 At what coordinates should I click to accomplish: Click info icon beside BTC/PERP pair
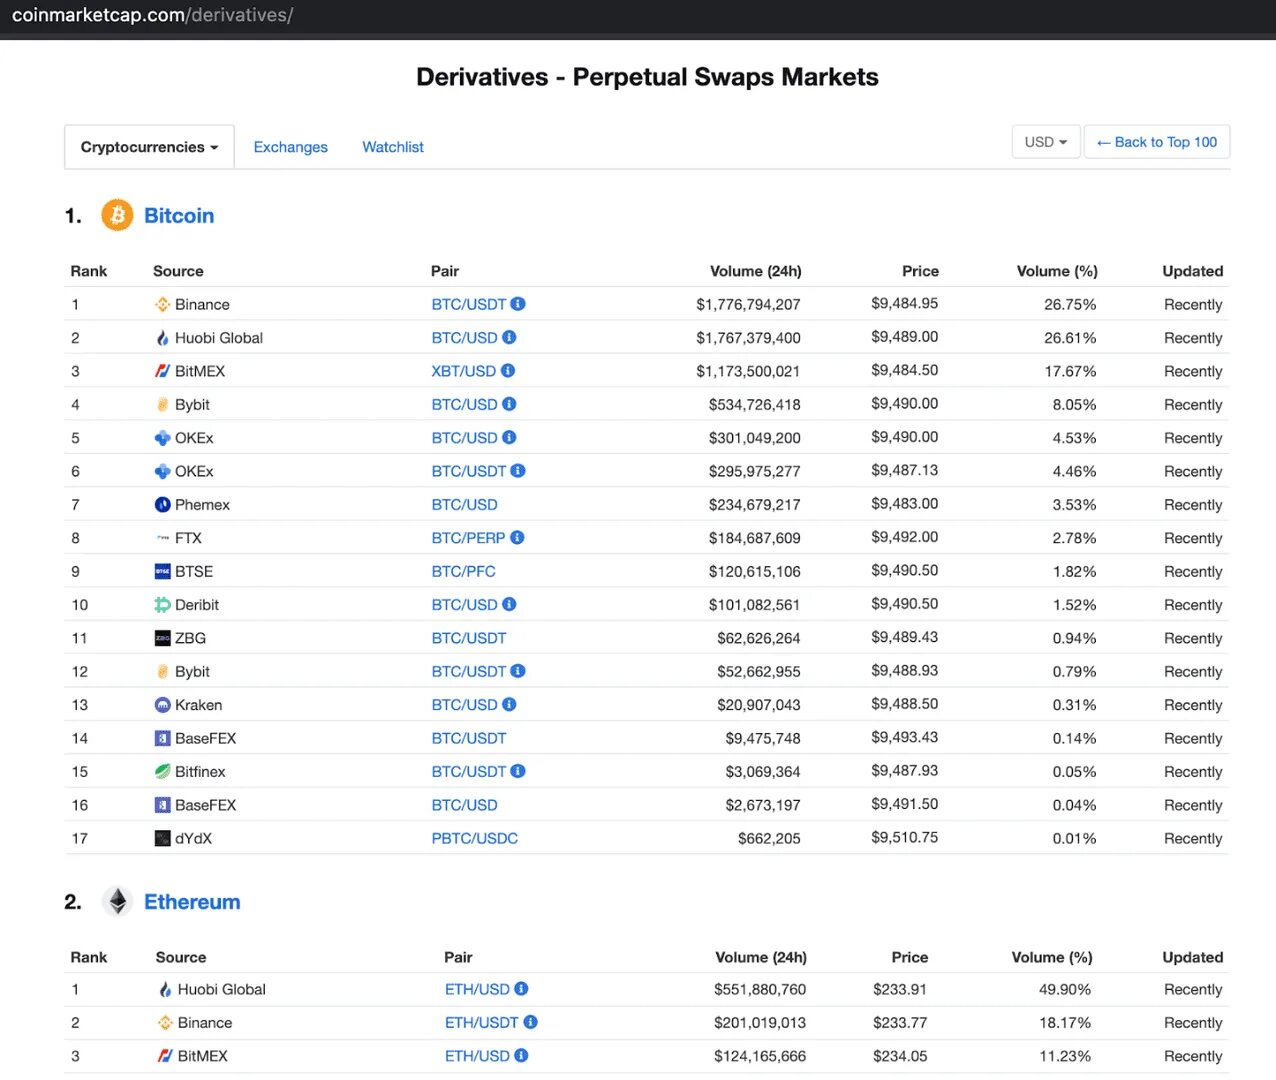[x=517, y=537]
